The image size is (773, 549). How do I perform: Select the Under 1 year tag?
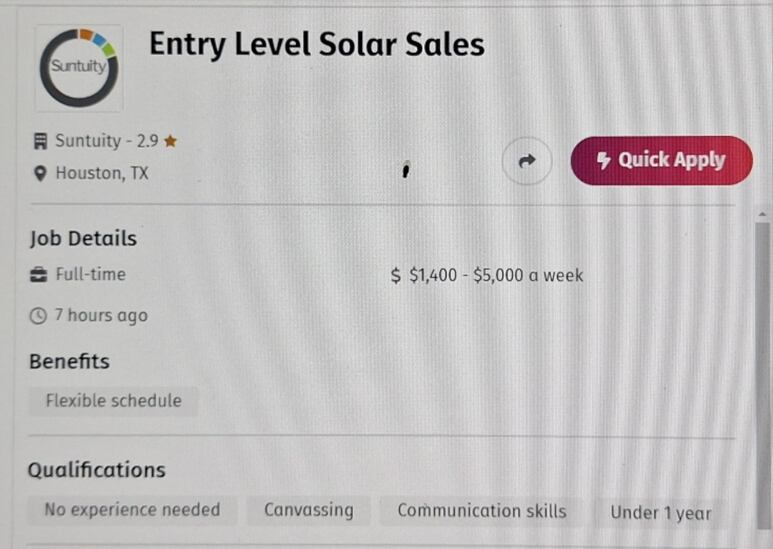[x=661, y=513]
